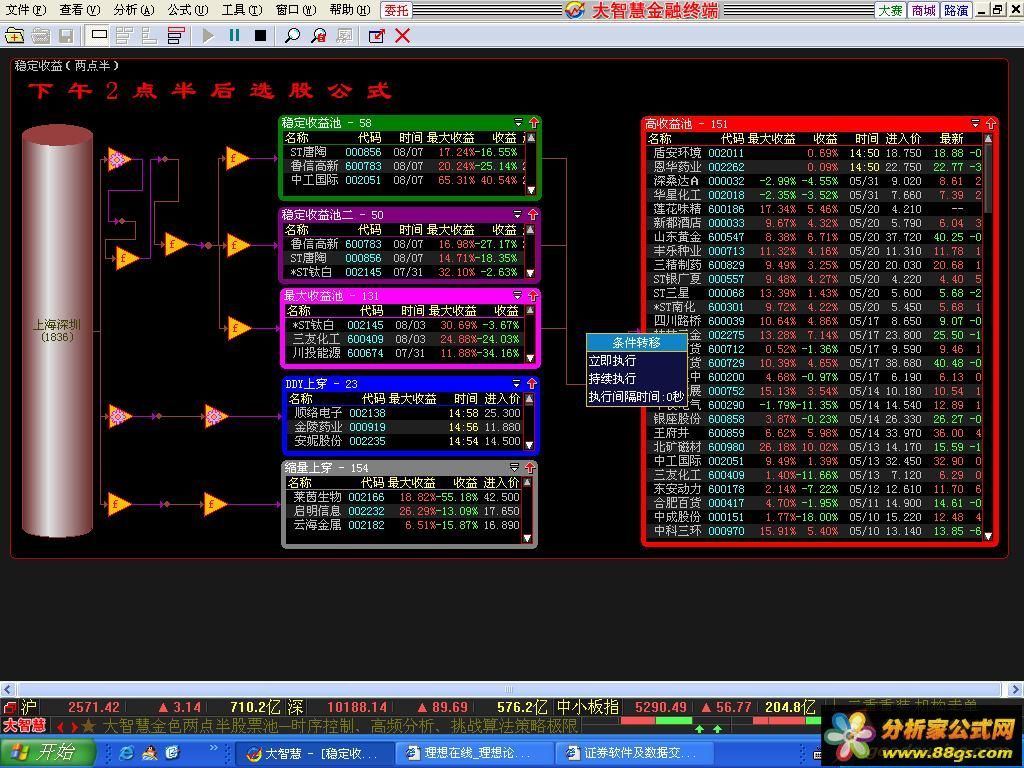Open the 工具(T) menu
Viewport: 1024px width, 768px height.
click(x=242, y=10)
